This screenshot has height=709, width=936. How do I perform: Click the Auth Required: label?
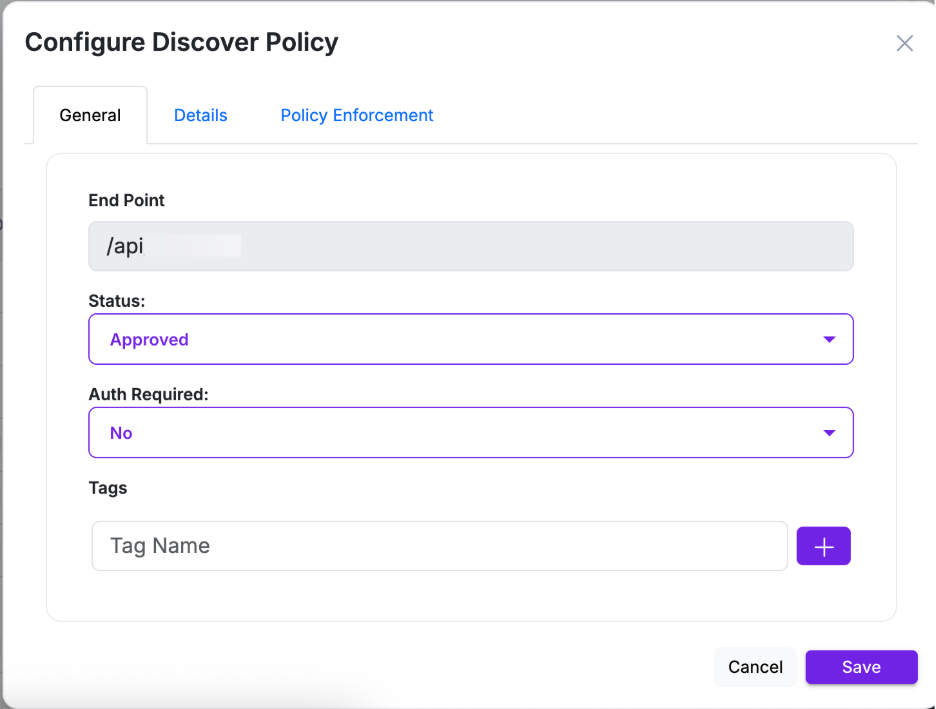point(148,394)
